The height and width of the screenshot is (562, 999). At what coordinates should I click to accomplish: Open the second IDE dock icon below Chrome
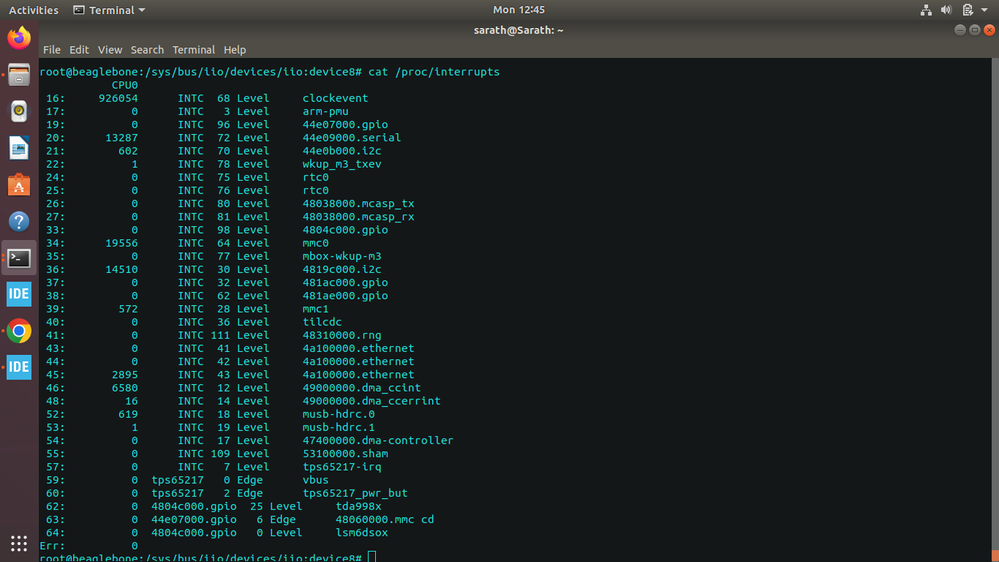point(18,367)
